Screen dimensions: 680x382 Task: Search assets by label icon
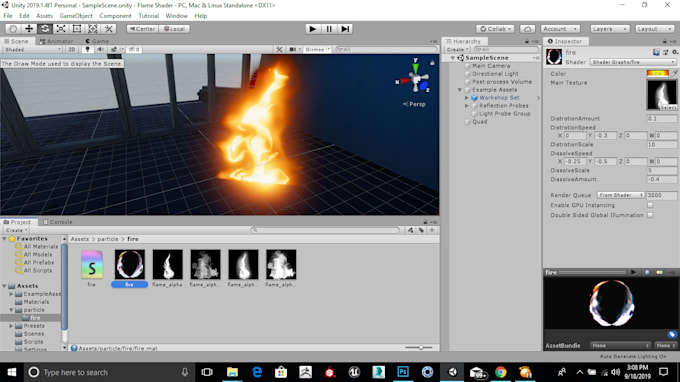pyautogui.click(x=421, y=230)
